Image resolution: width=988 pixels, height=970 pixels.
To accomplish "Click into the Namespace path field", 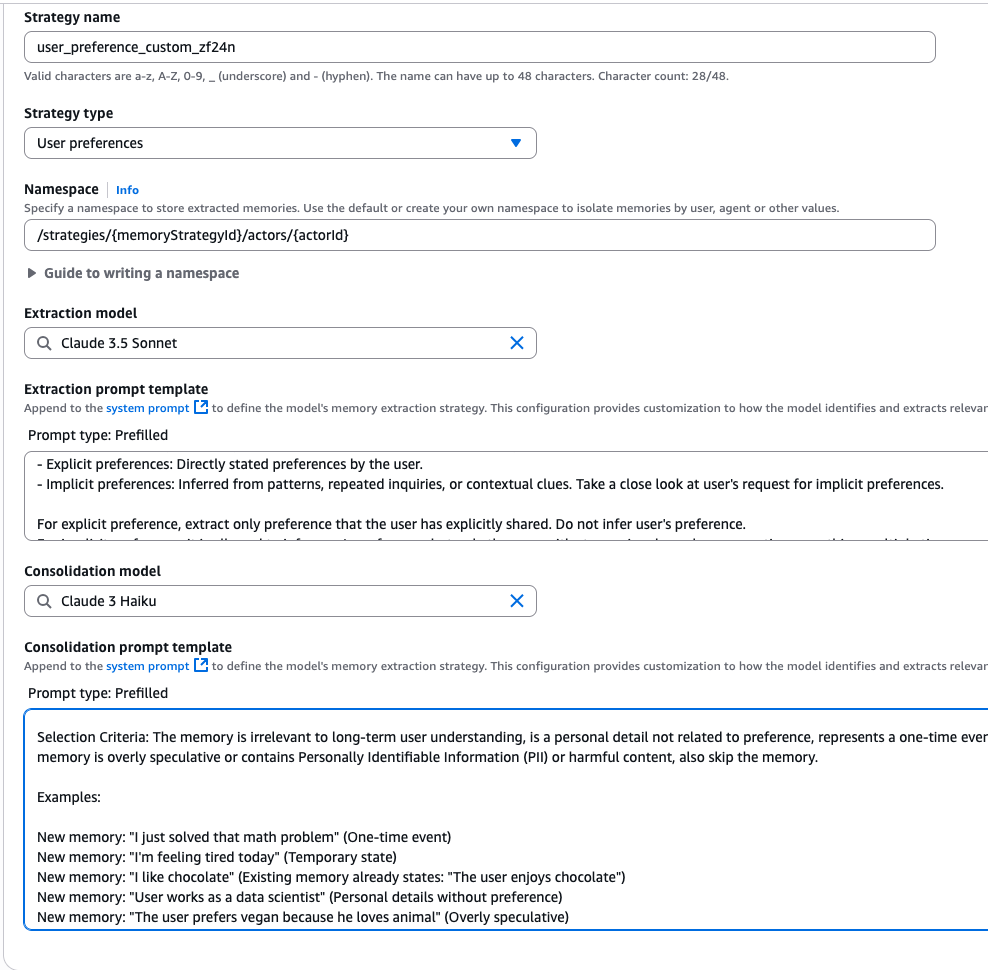I will [x=479, y=235].
